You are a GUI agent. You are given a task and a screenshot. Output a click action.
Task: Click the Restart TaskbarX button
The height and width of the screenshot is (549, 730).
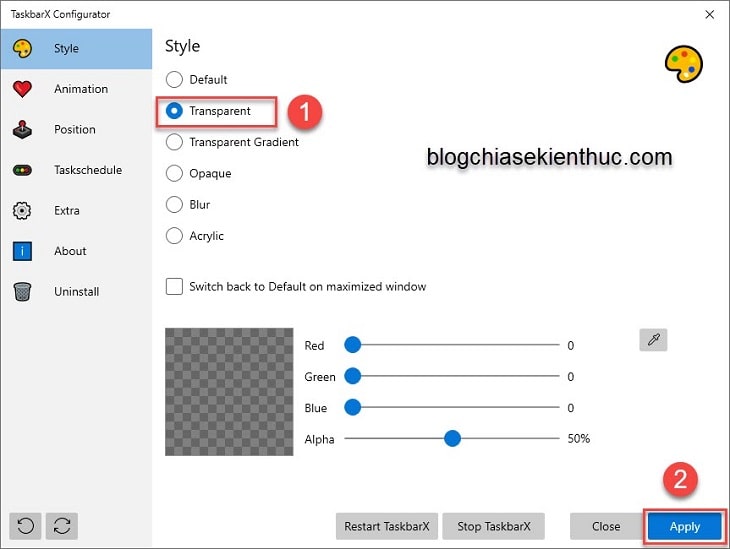387,526
